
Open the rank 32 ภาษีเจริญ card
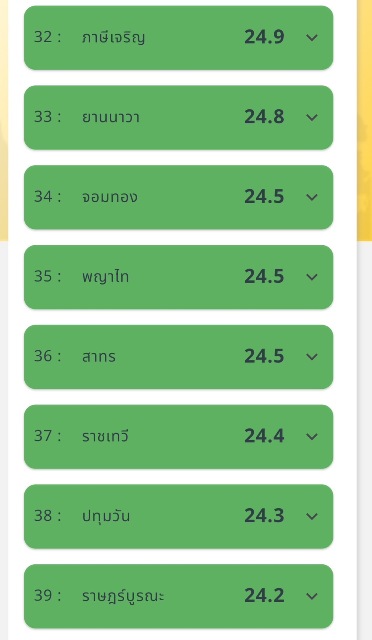coord(178,38)
